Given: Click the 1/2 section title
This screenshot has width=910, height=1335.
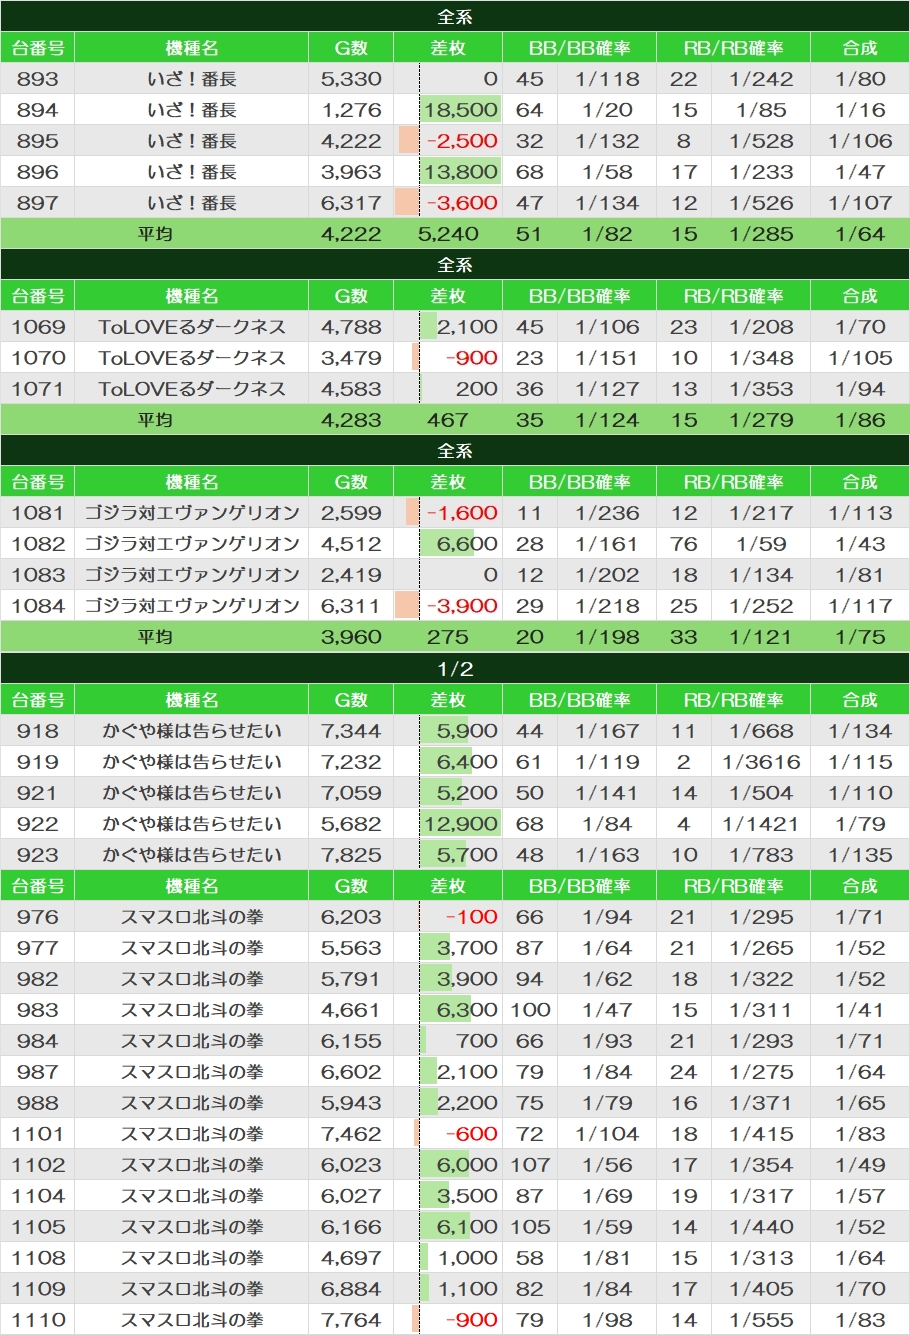Looking at the screenshot, I should 455,669.
